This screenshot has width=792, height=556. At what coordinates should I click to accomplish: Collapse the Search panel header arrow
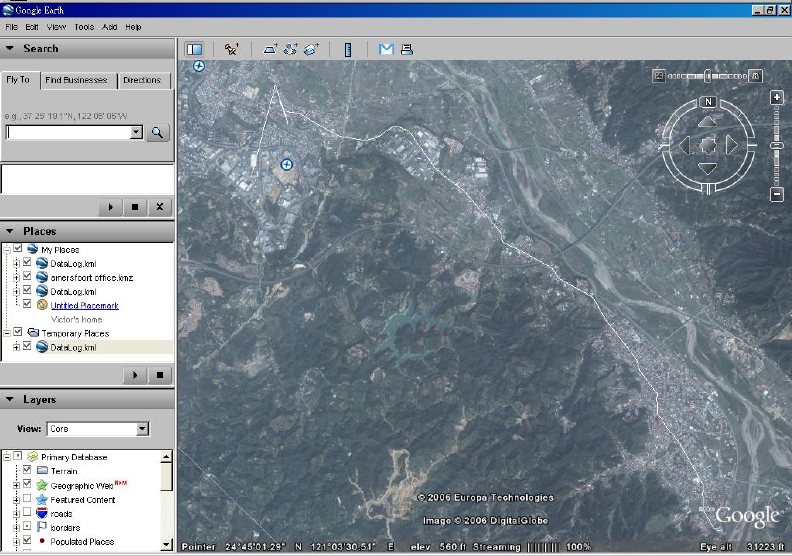(x=10, y=48)
